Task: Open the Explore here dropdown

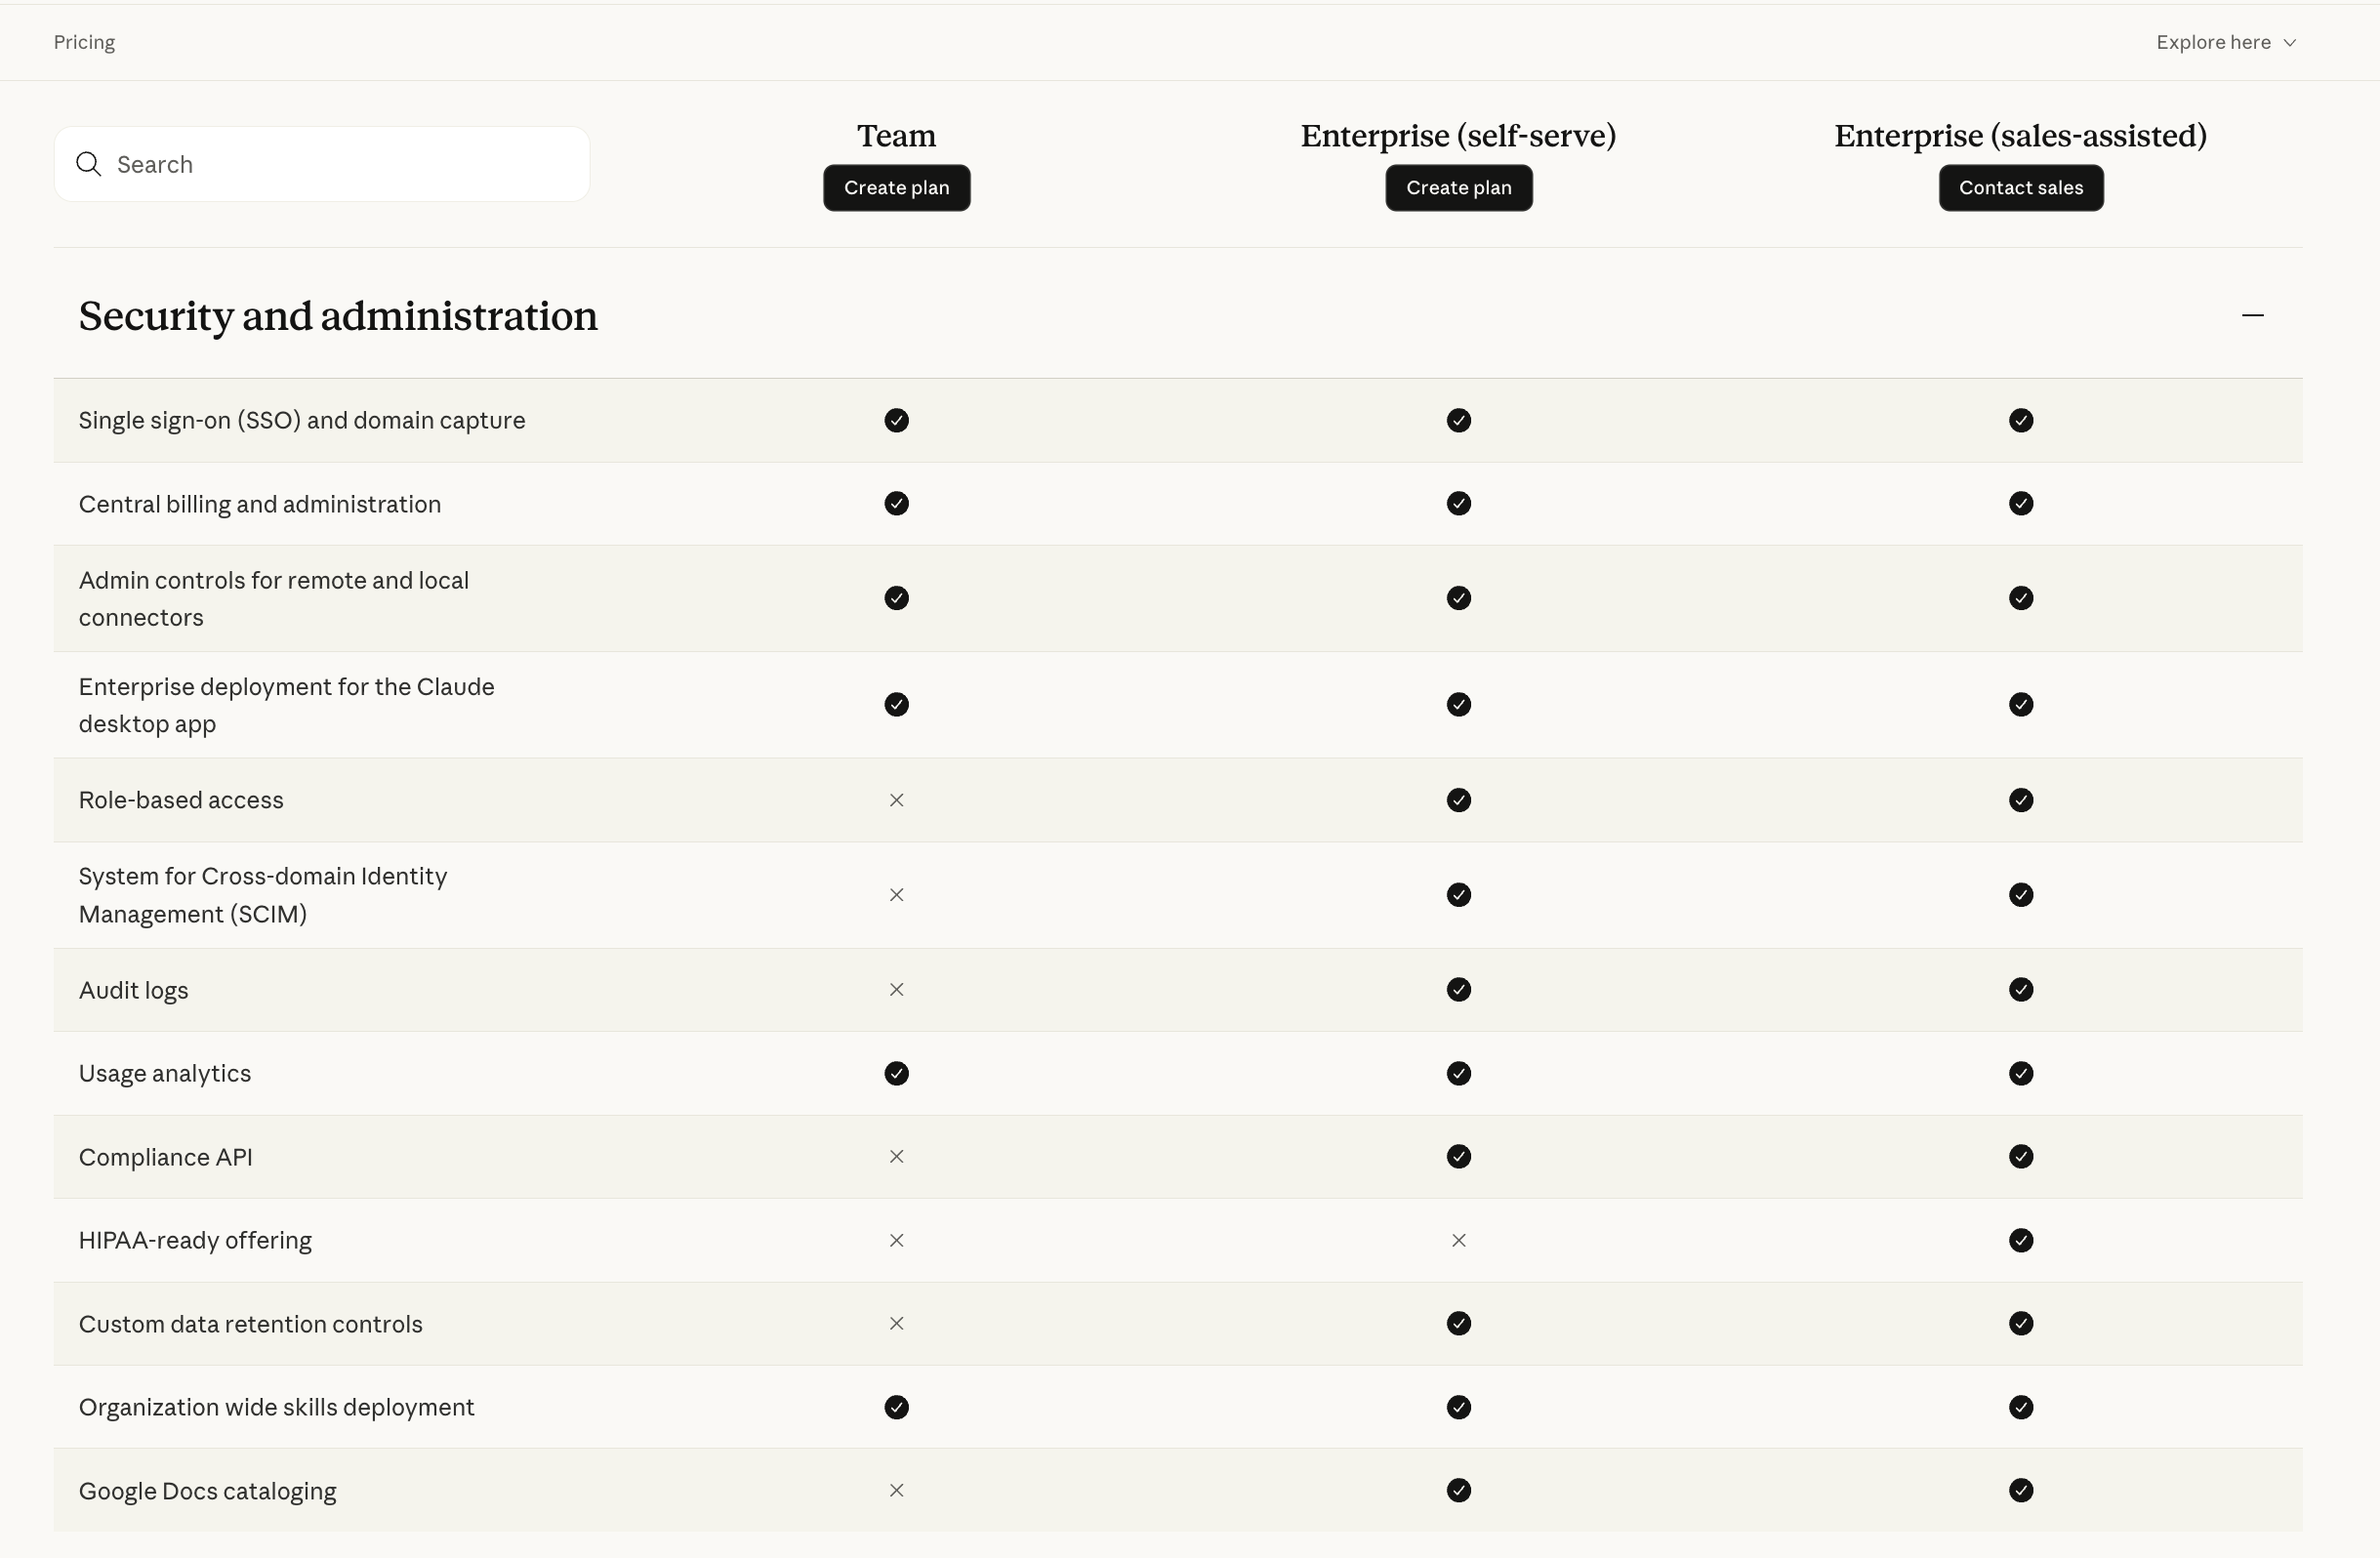Action: (2212, 42)
